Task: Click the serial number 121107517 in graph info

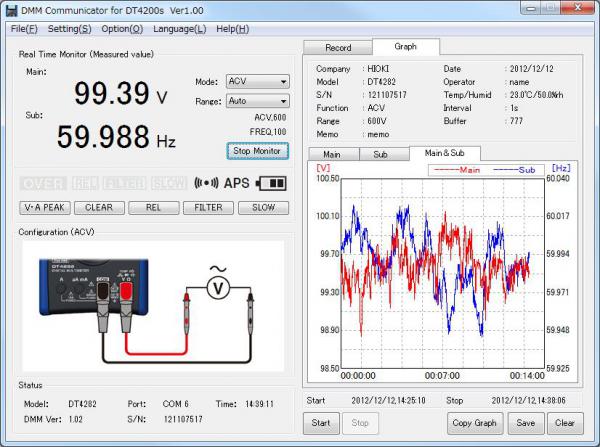Action: 387,95
